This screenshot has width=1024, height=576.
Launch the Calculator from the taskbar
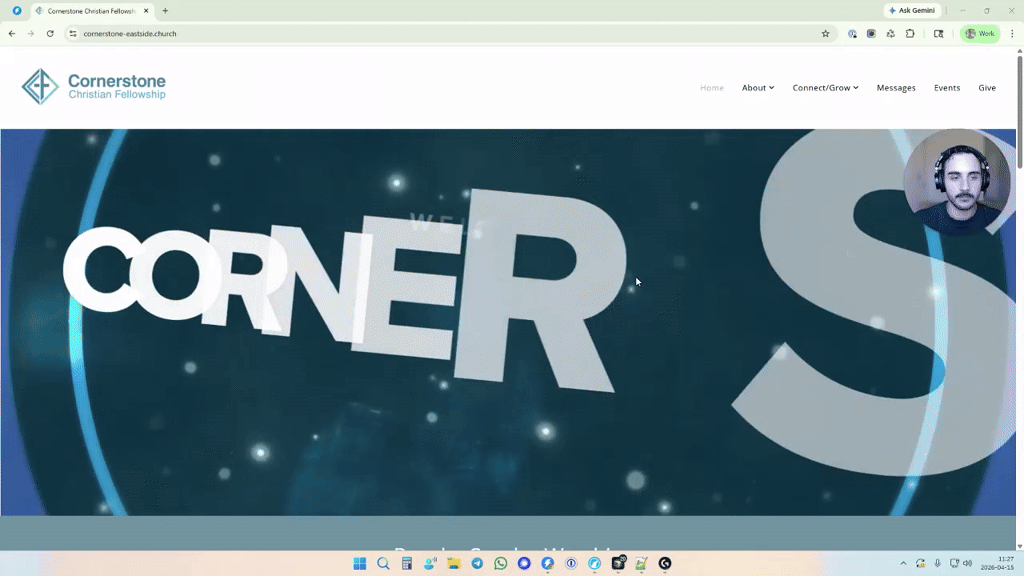[x=407, y=563]
